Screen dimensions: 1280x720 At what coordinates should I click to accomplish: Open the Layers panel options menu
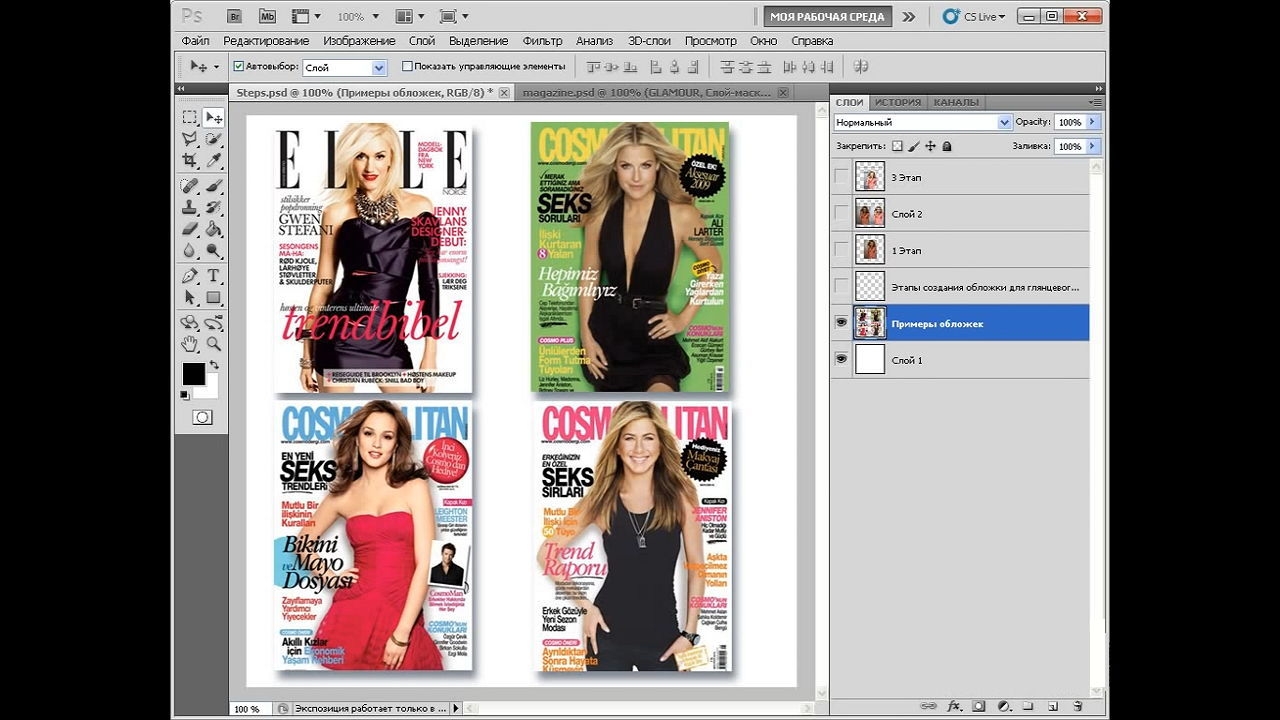coord(1095,102)
